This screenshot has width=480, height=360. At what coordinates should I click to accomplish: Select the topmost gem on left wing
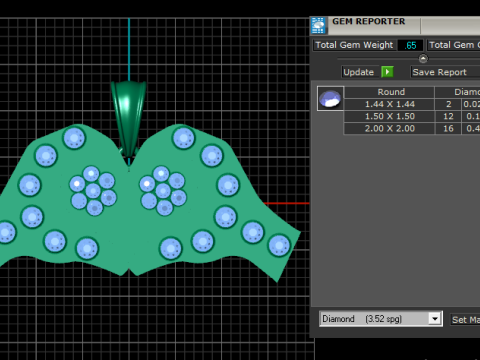74,138
